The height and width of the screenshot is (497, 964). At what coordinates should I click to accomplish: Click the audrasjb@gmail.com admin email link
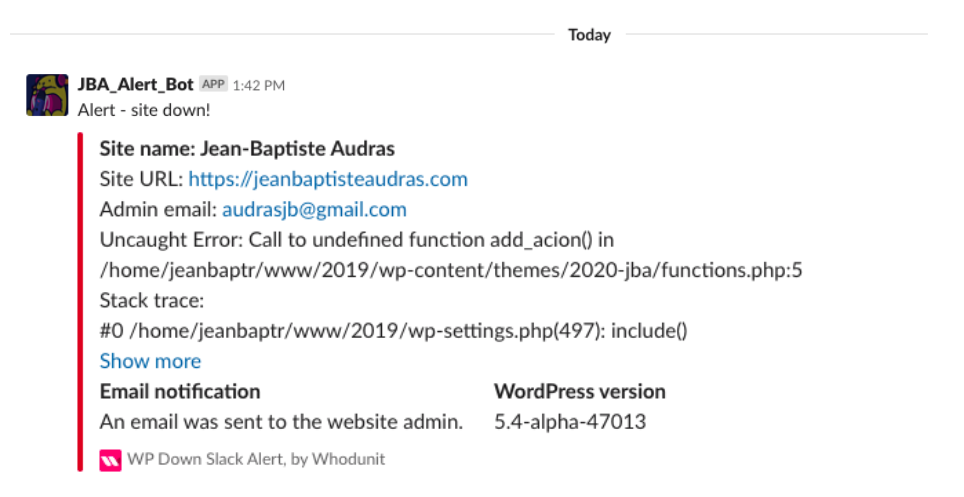(314, 209)
